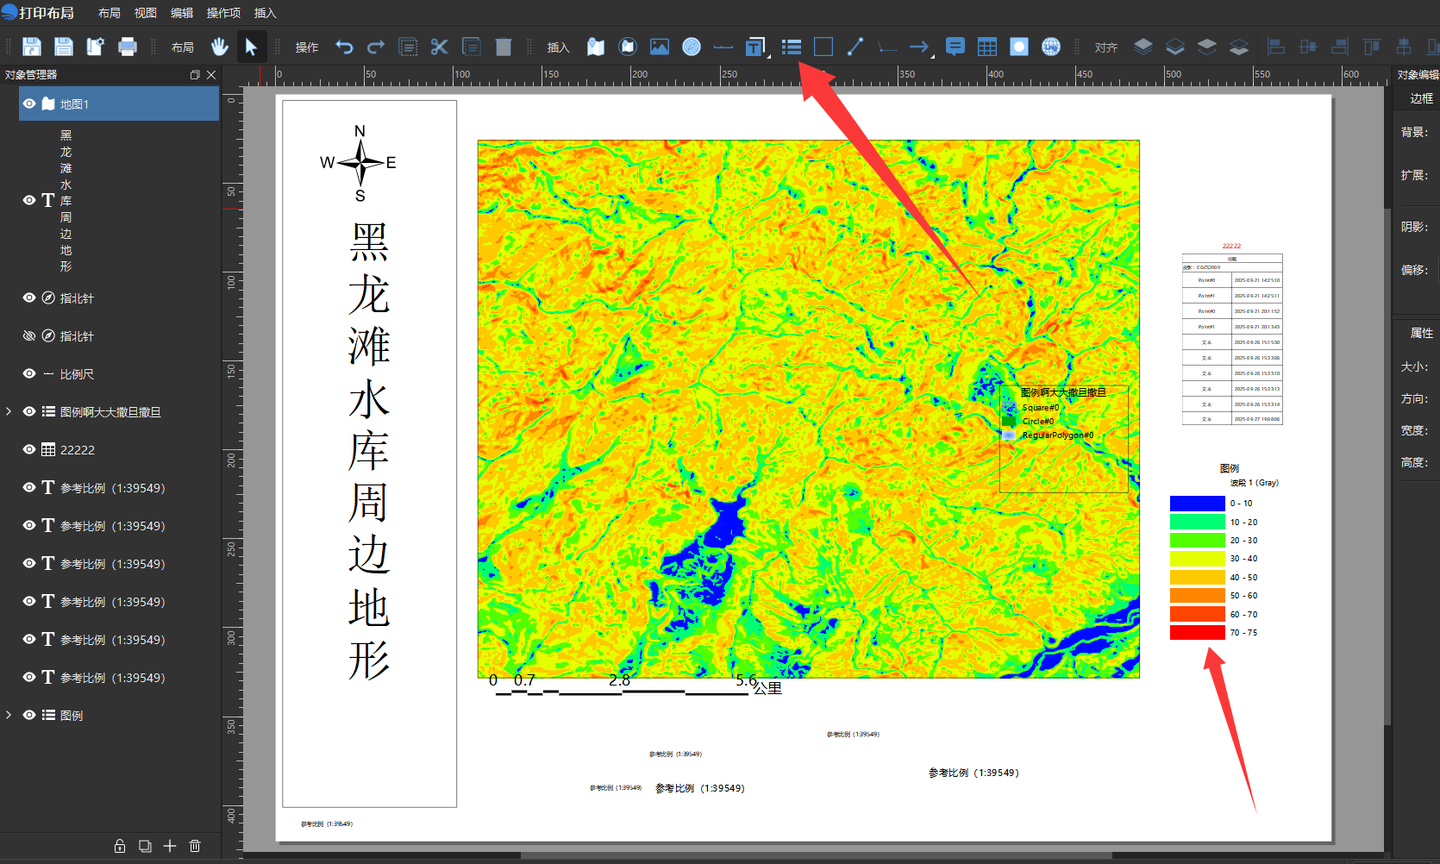Click the trash delete icon in toolbar
This screenshot has height=864, width=1440.
click(504, 47)
